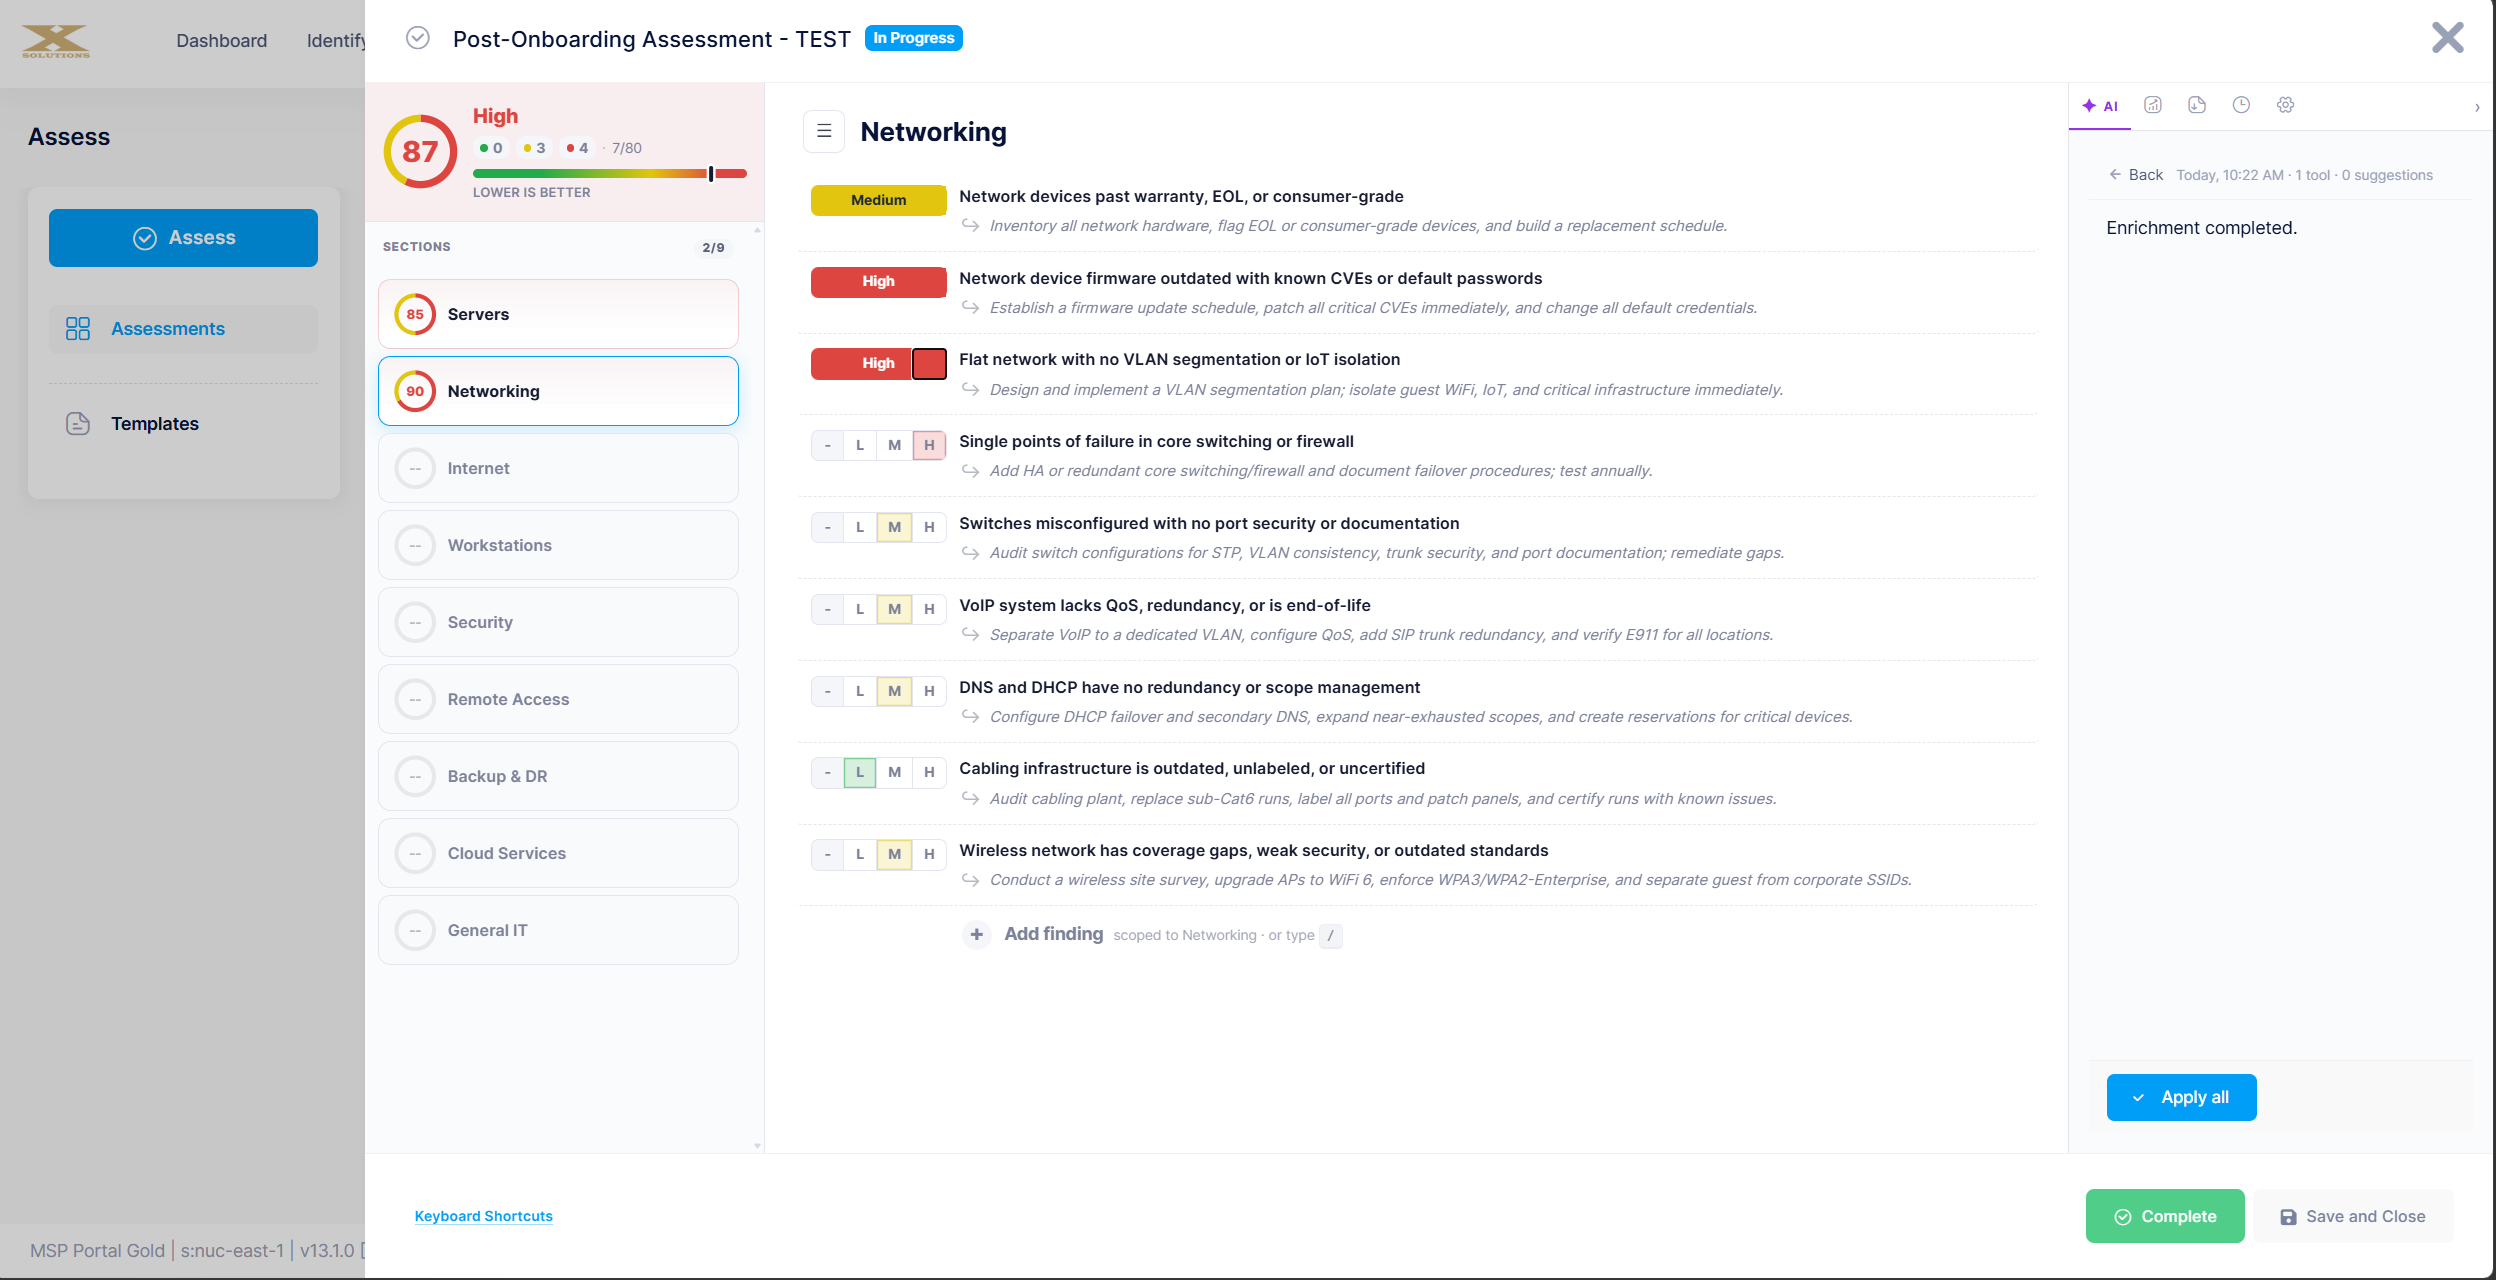Click red color swatch beside flat network
The height and width of the screenshot is (1280, 2496).
coord(929,364)
